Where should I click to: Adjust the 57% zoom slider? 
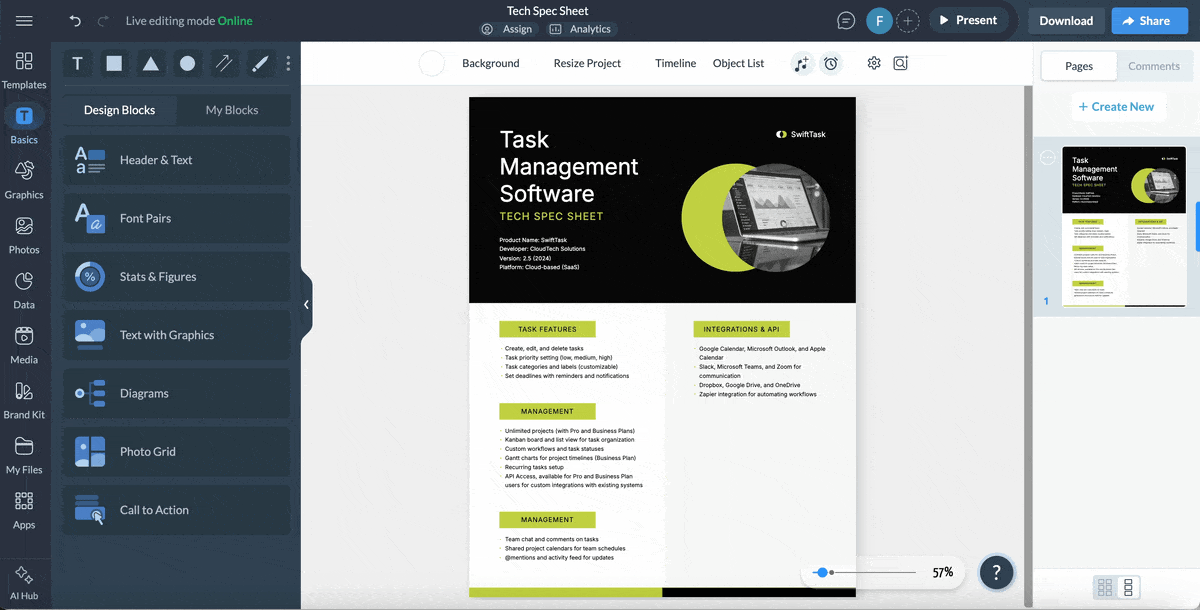coord(823,572)
